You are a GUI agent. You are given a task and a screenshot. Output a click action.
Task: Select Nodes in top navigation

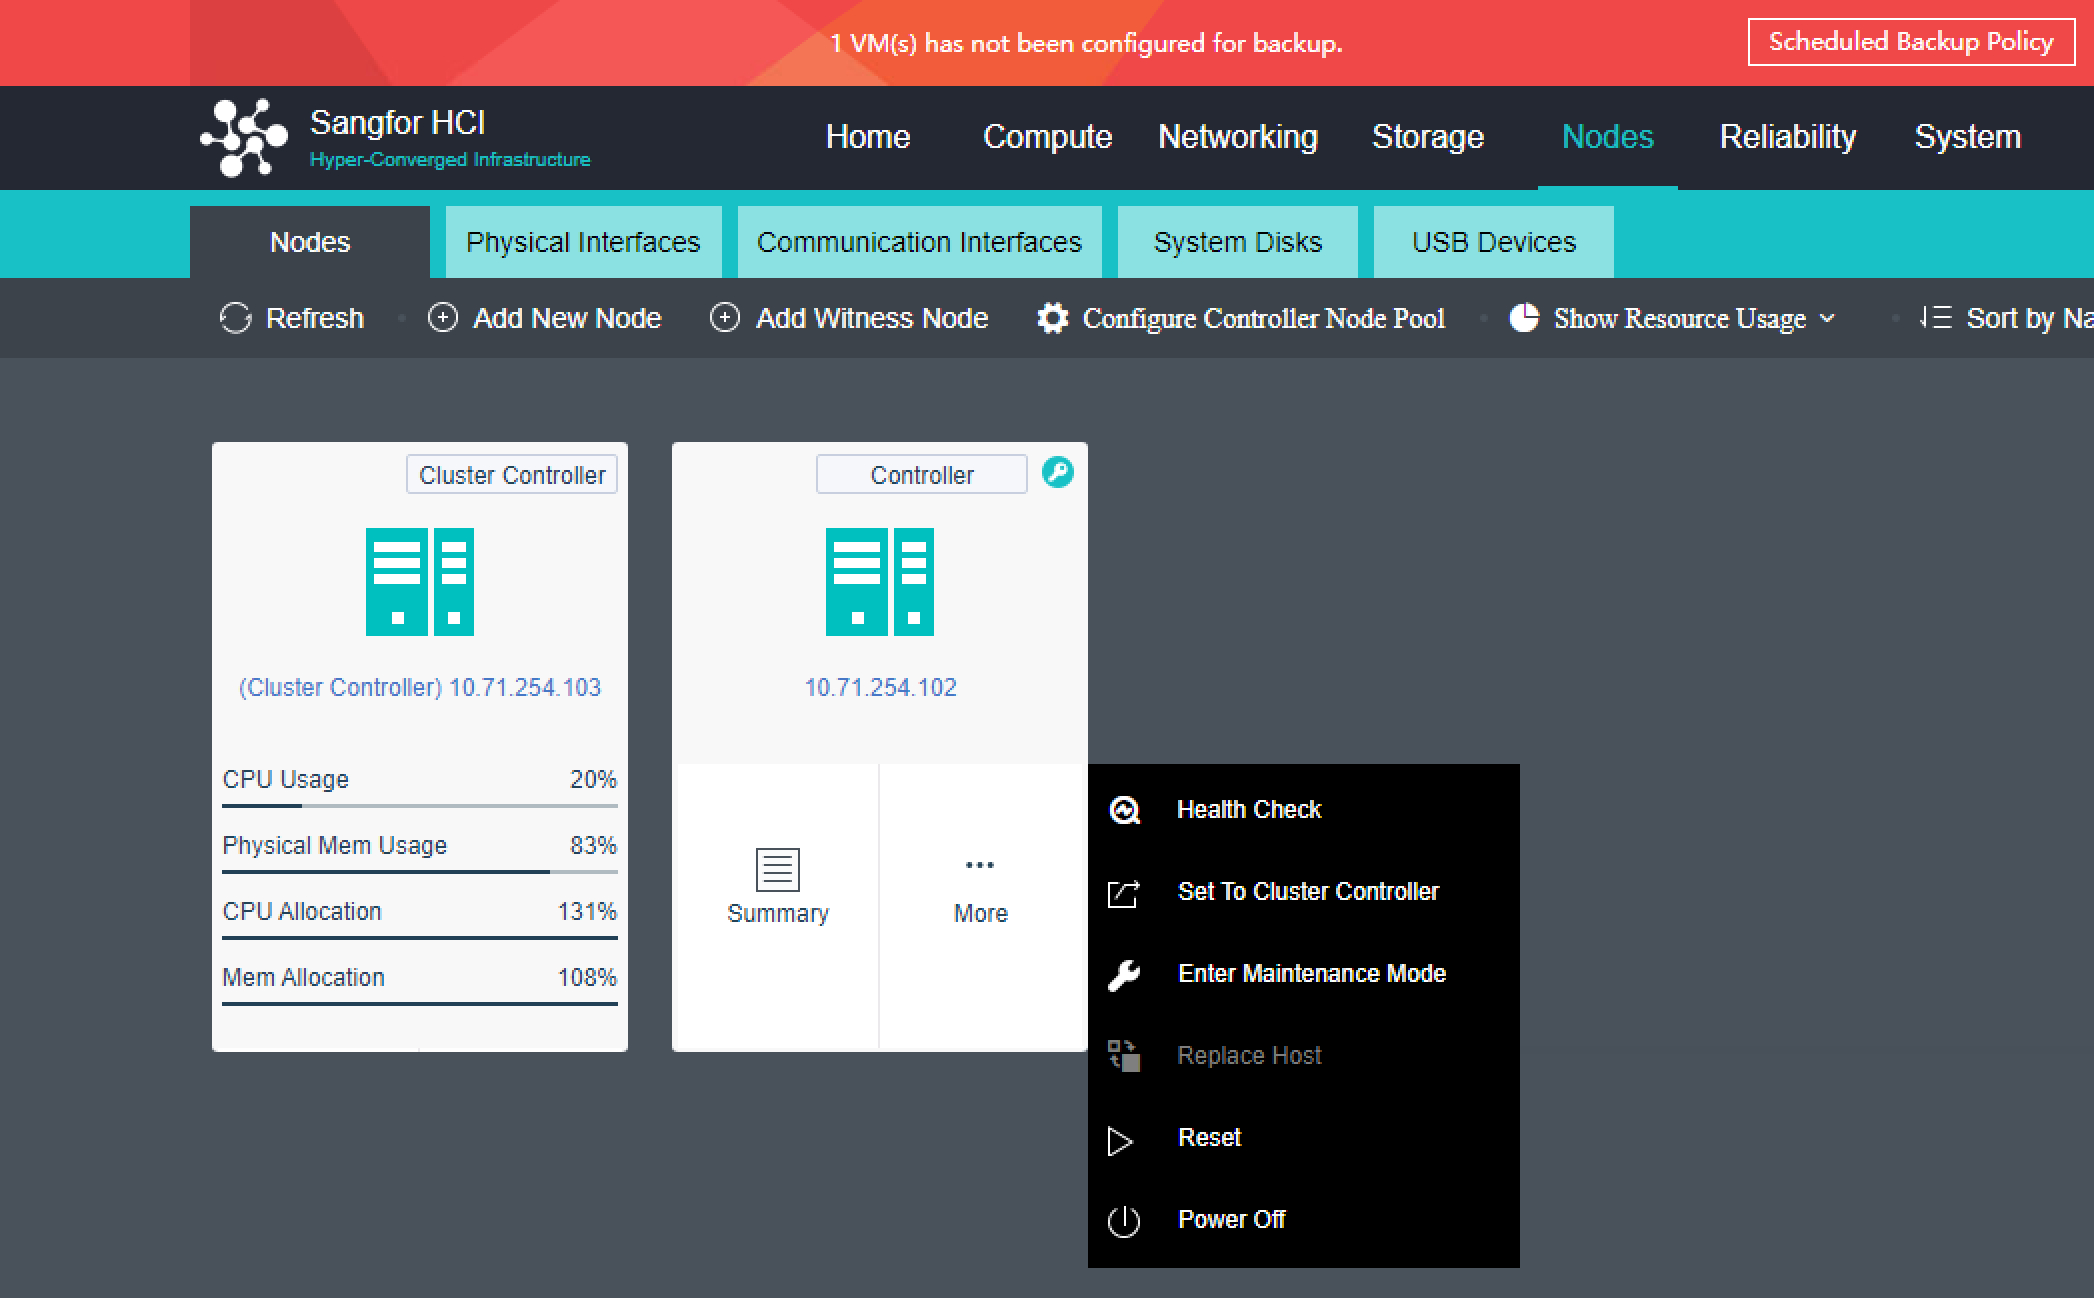pyautogui.click(x=1608, y=137)
